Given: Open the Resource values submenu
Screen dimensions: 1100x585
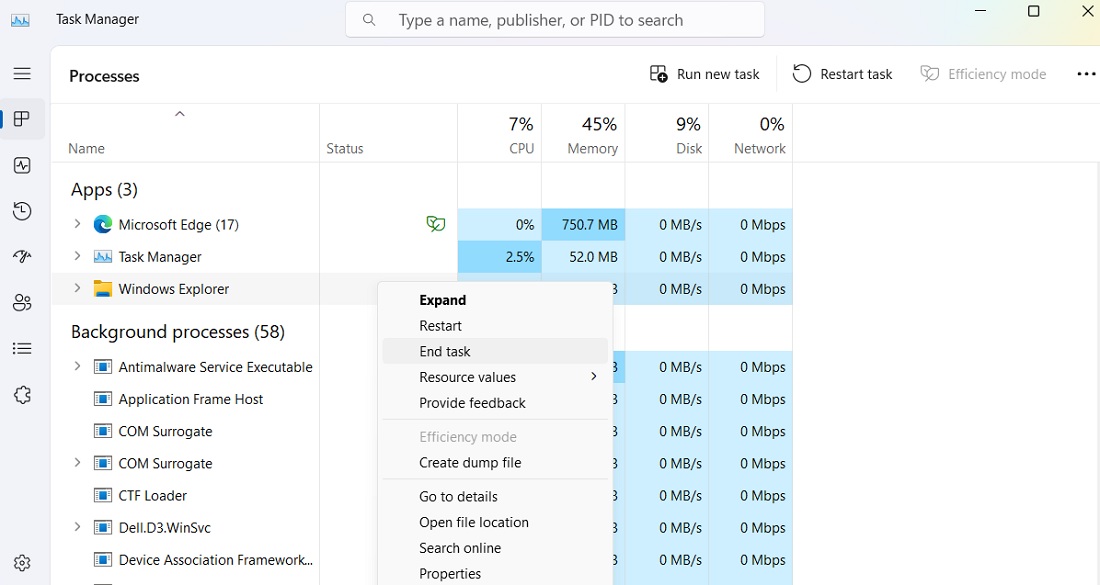Looking at the screenshot, I should (466, 377).
